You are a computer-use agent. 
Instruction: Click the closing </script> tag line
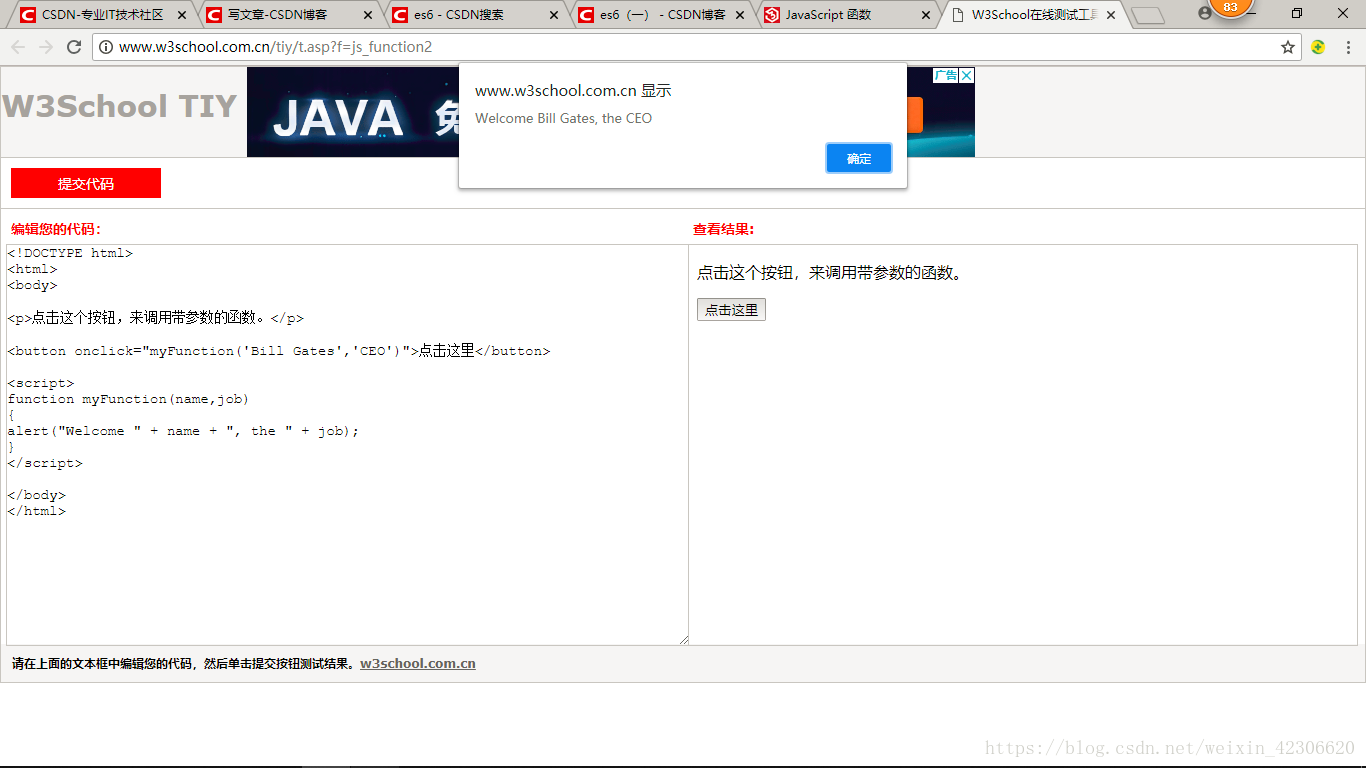click(x=45, y=463)
